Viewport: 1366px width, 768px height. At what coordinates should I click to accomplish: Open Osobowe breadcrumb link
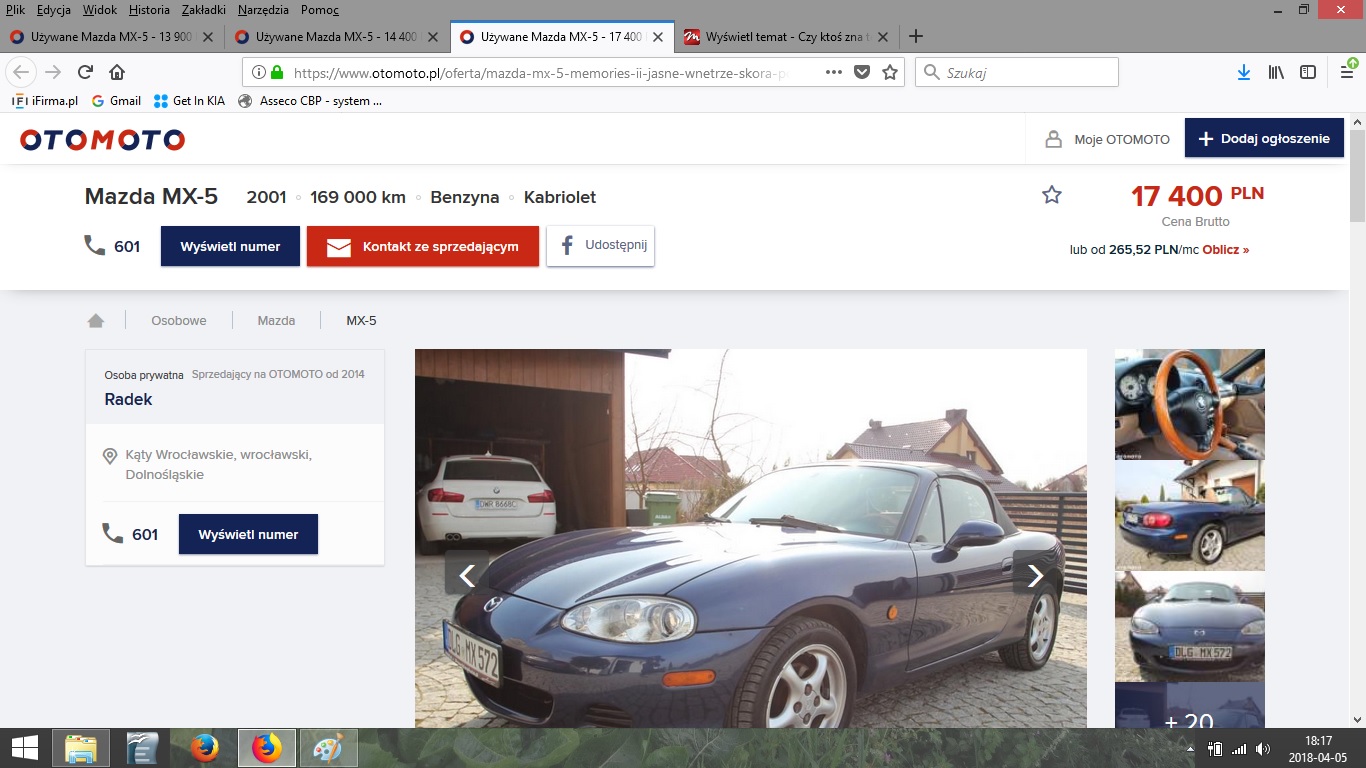[x=179, y=321]
